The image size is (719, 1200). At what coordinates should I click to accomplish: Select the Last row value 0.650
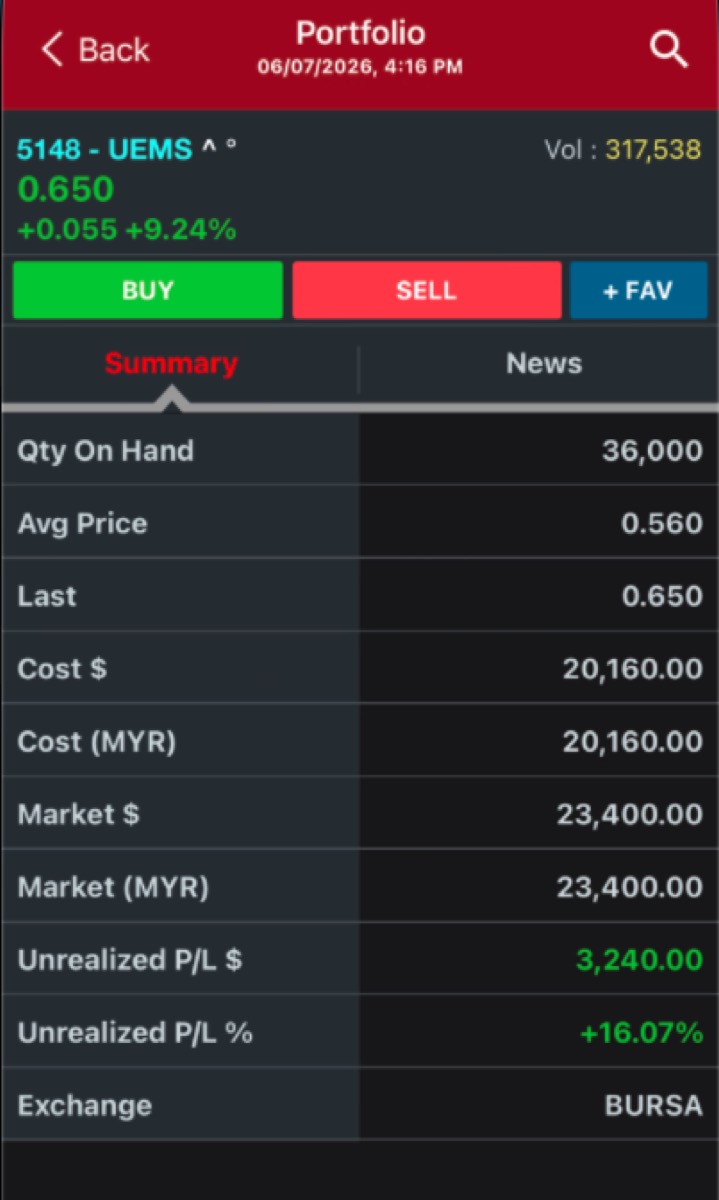tap(662, 597)
